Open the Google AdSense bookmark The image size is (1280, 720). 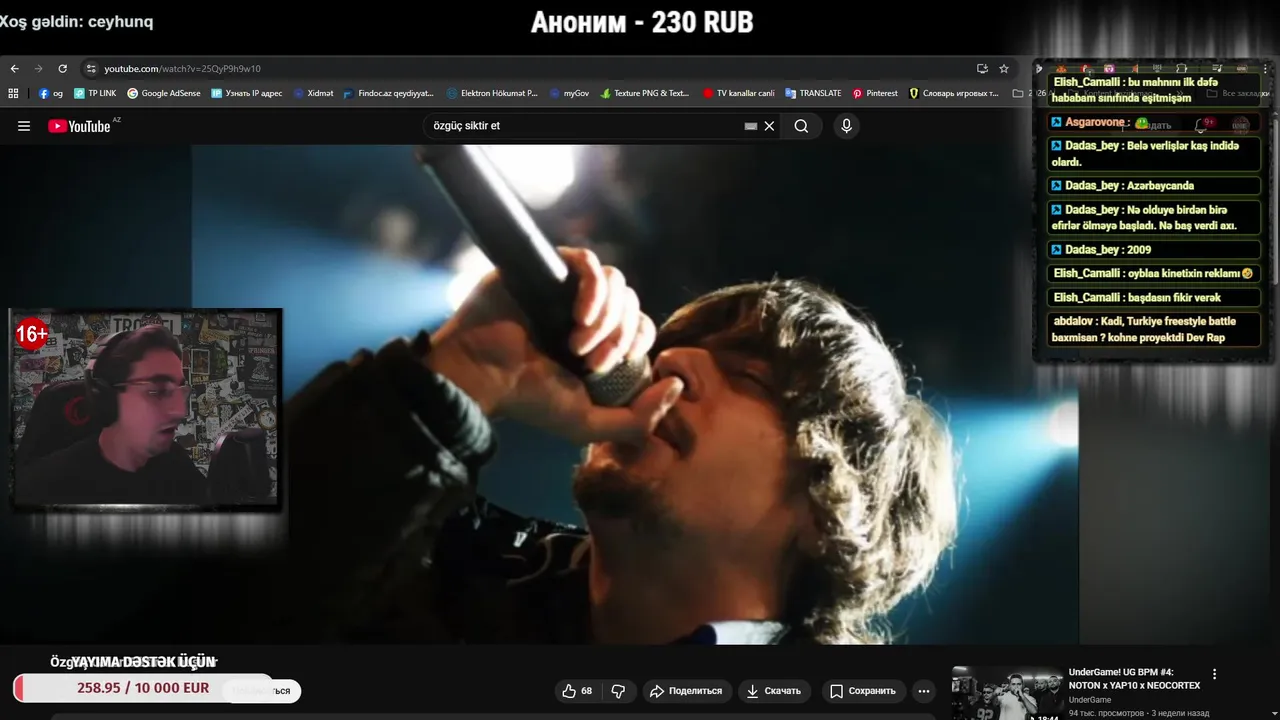[x=164, y=93]
